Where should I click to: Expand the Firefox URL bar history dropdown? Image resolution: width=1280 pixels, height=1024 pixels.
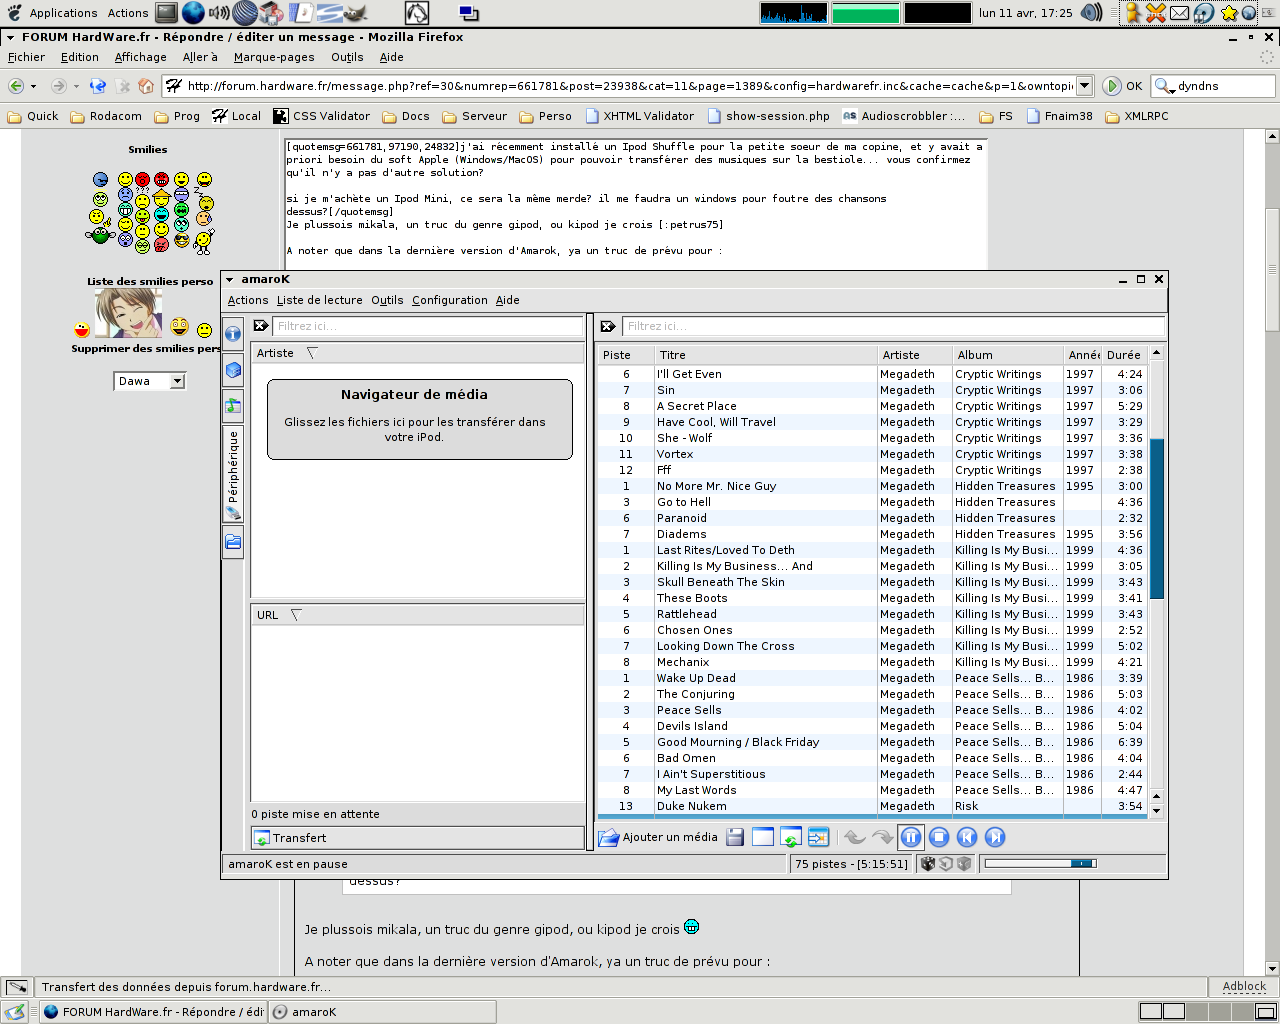[x=1085, y=86]
